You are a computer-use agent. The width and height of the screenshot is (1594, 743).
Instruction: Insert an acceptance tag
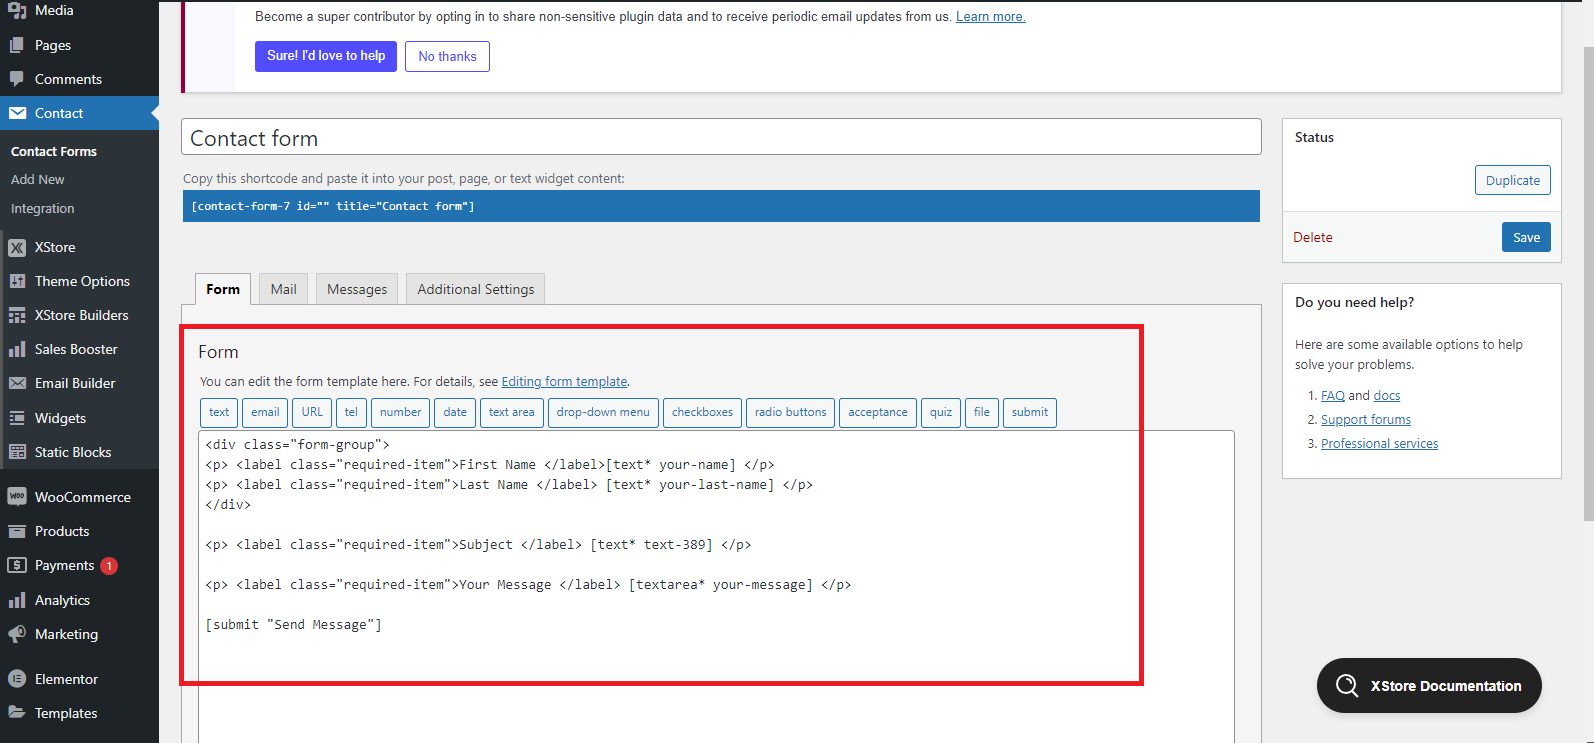point(878,412)
